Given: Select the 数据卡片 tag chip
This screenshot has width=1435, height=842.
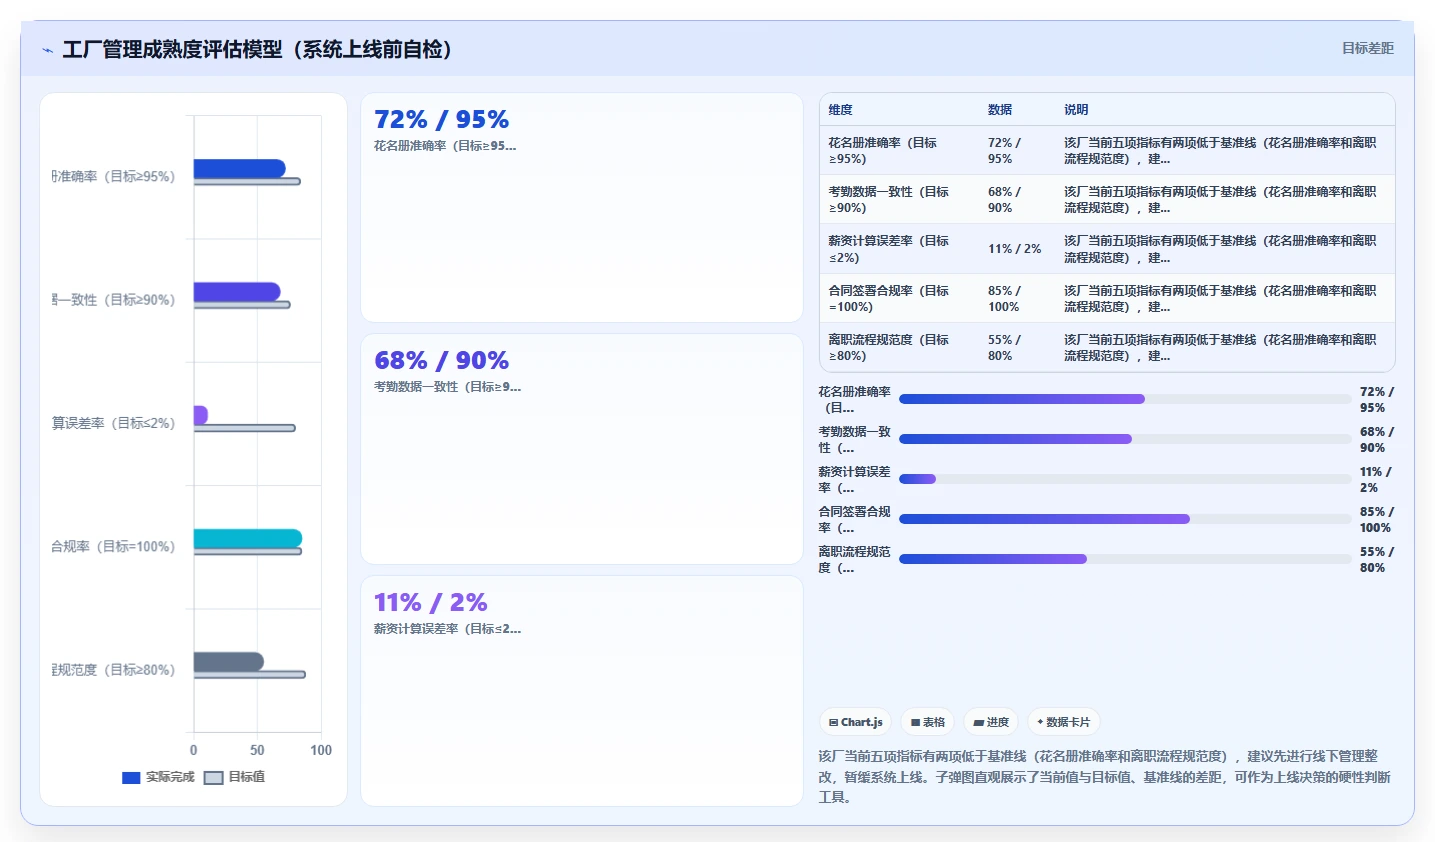Looking at the screenshot, I should [x=1064, y=722].
